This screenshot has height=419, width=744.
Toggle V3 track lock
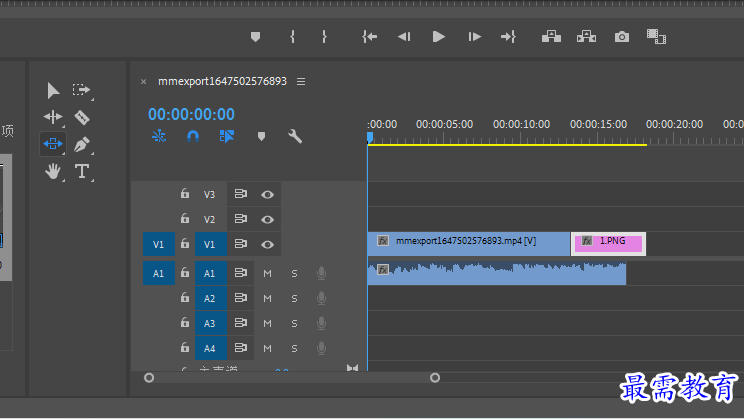tap(185, 194)
